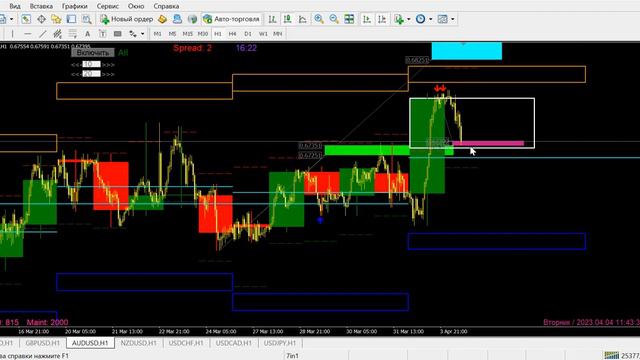Click the 7in1 profile in status bar
This screenshot has height=360, width=640.
(292, 356)
